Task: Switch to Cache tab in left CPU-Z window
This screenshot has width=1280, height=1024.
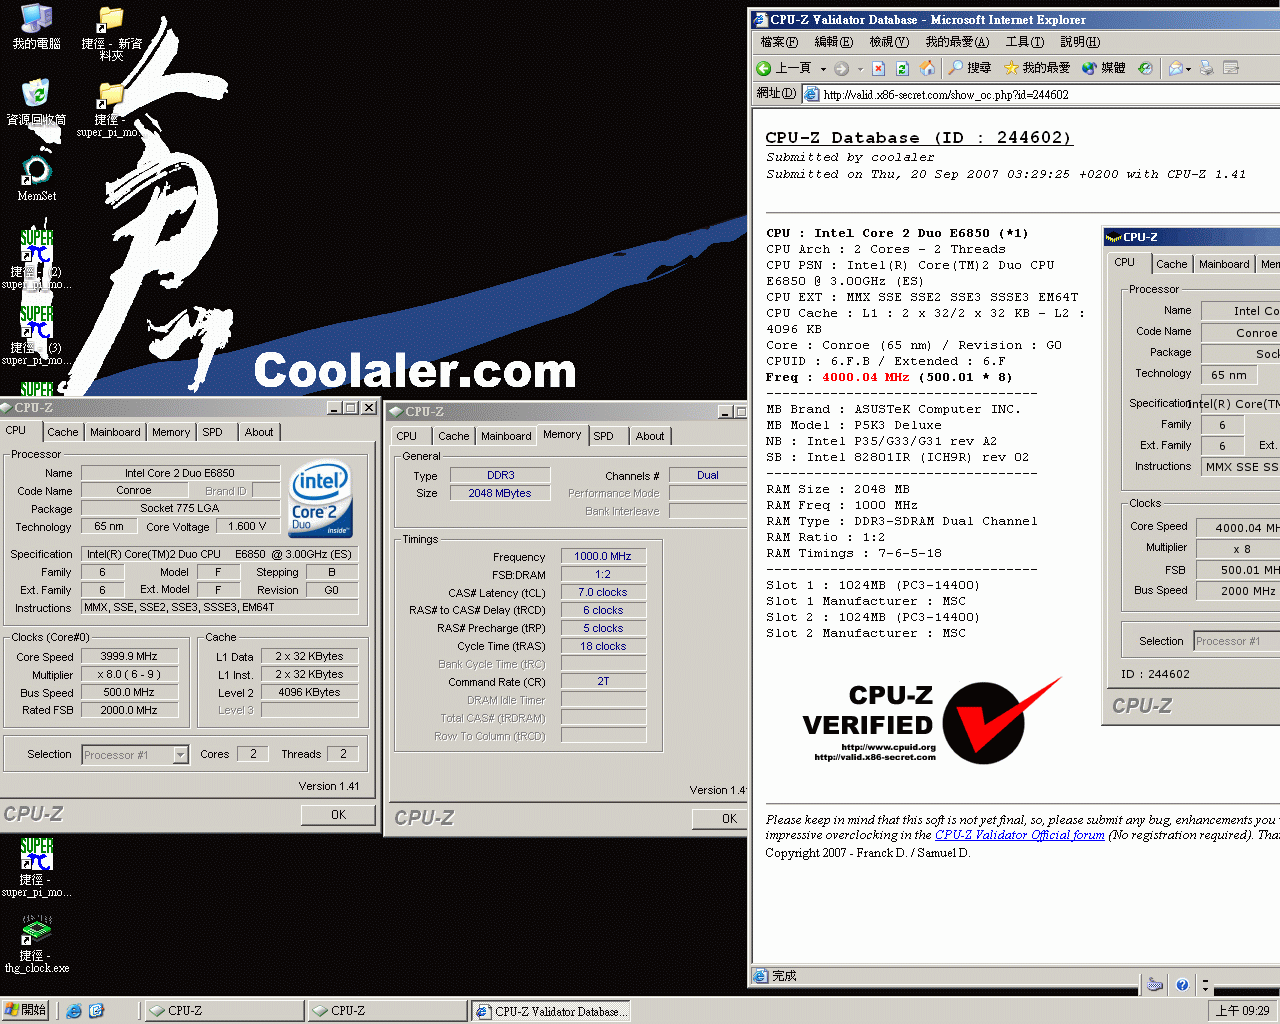Action: [62, 432]
